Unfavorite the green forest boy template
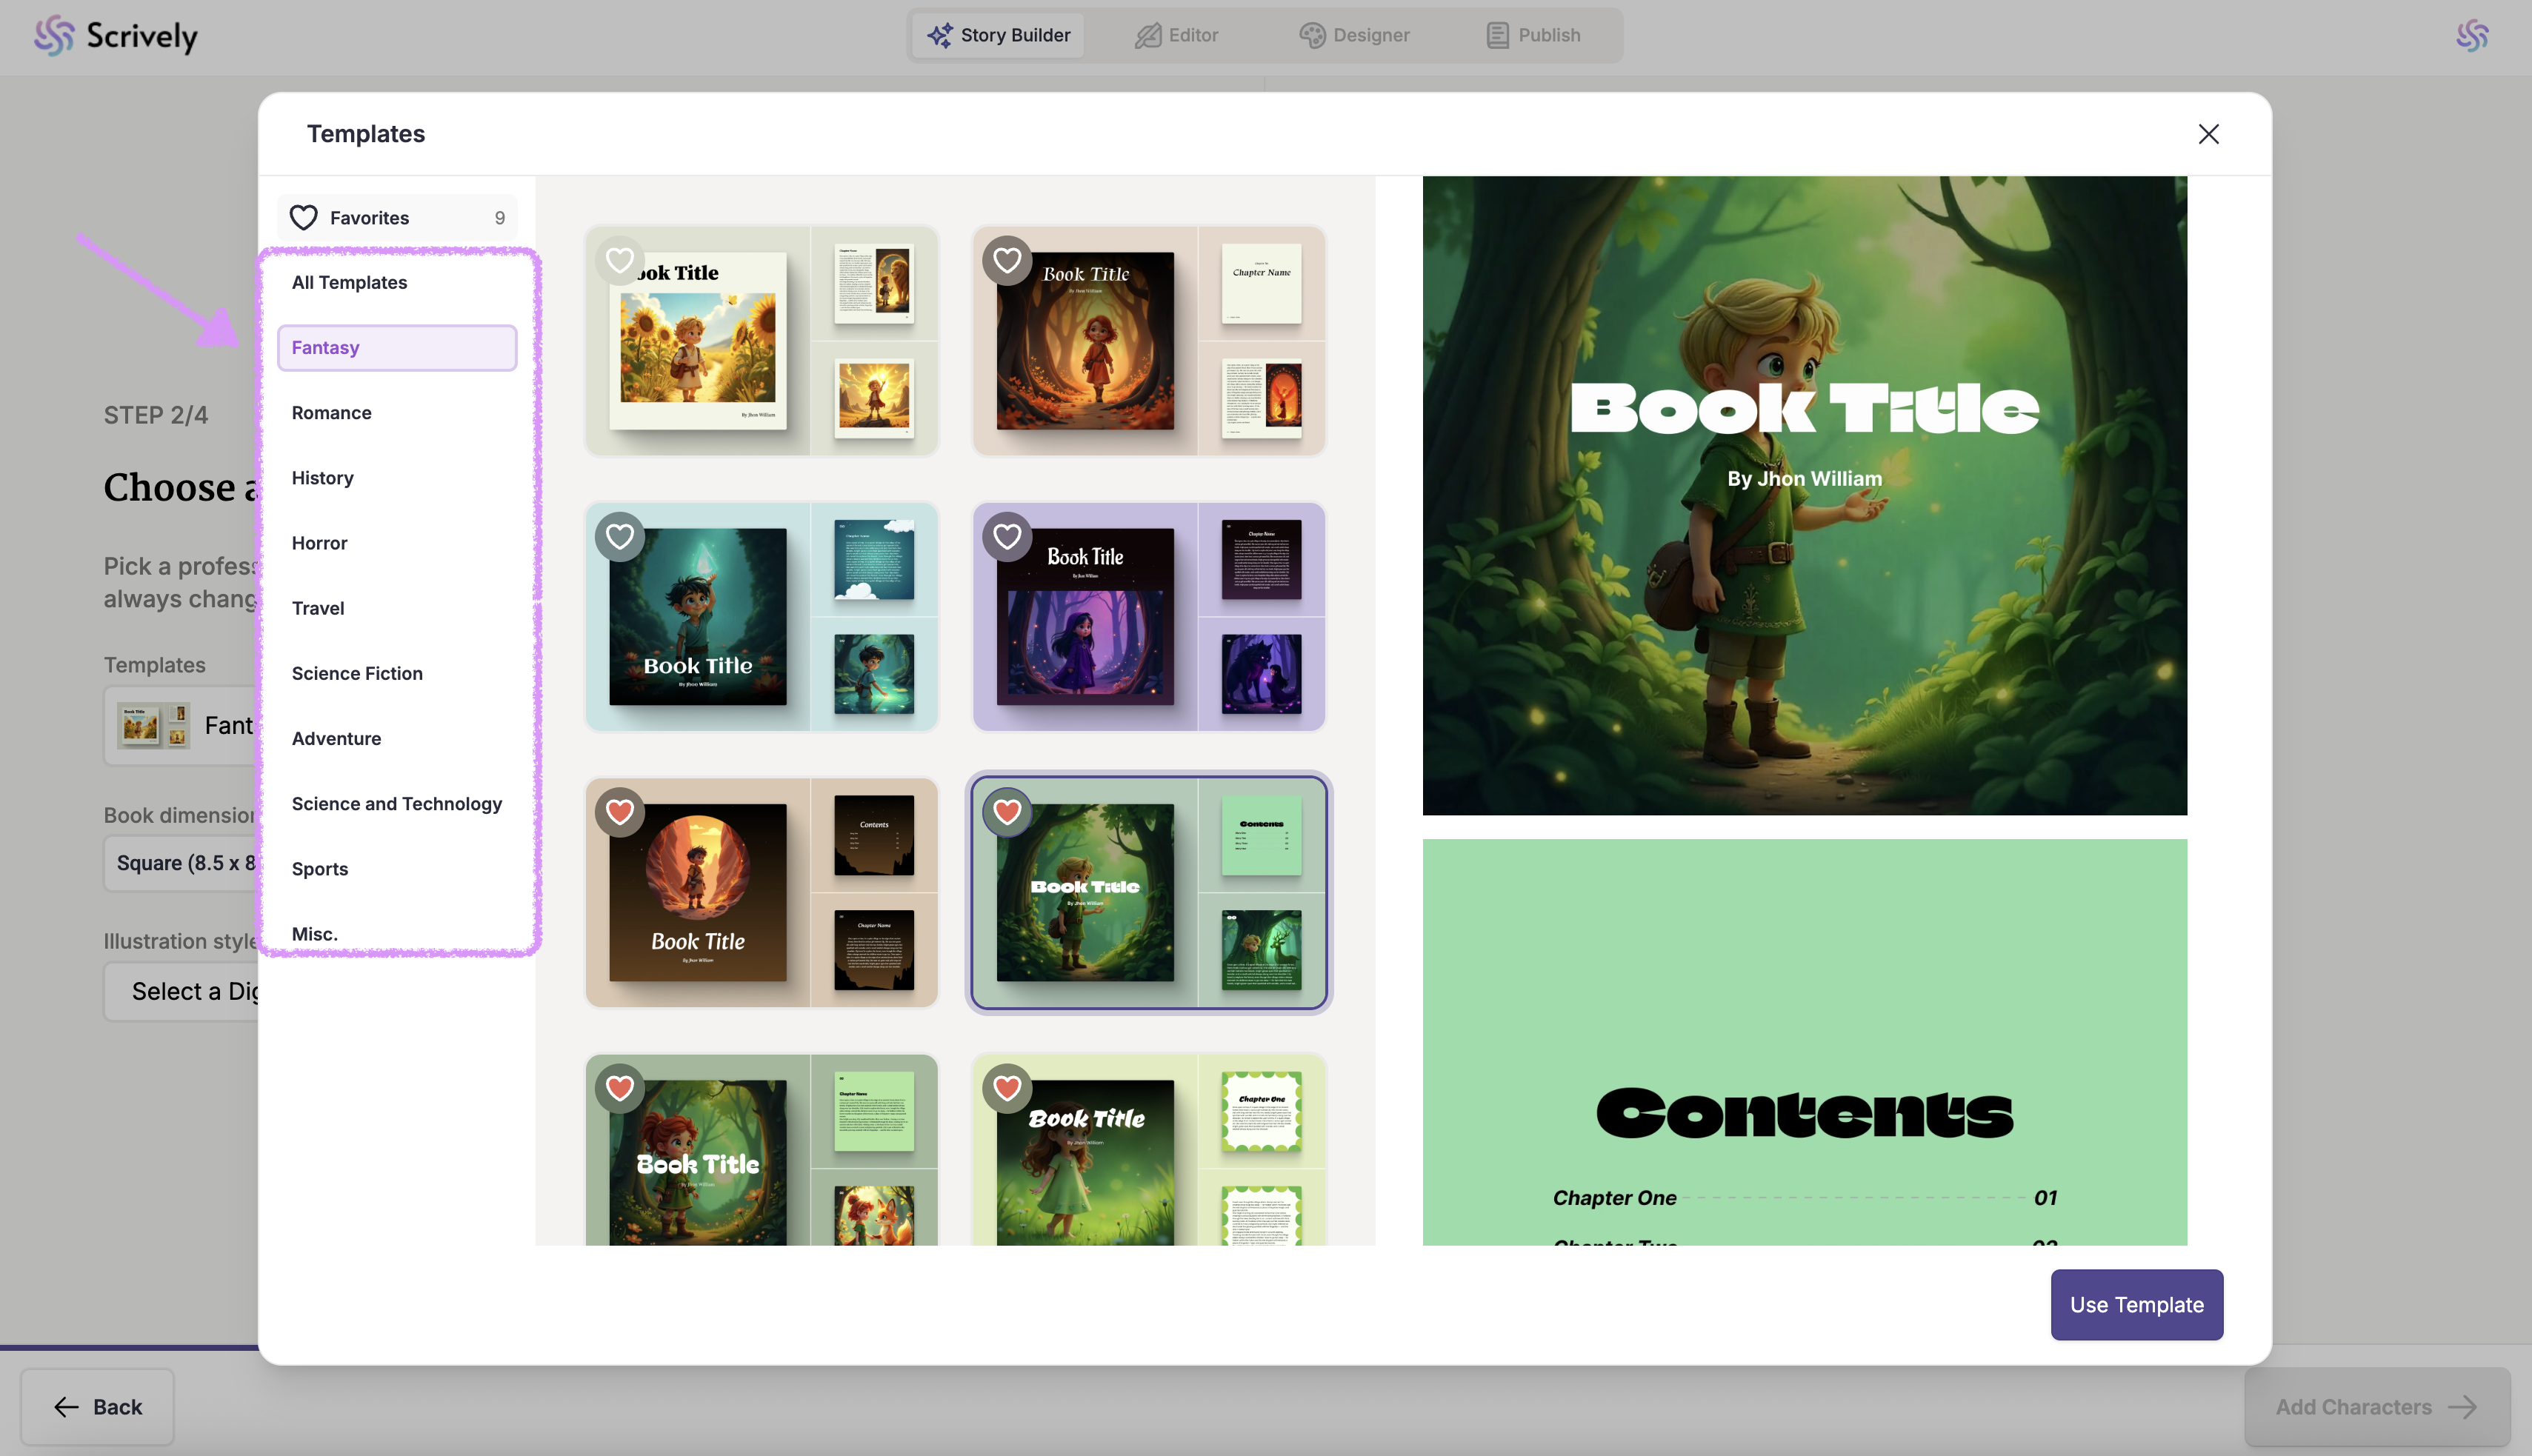Image resolution: width=2532 pixels, height=1456 pixels. coord(1007,812)
